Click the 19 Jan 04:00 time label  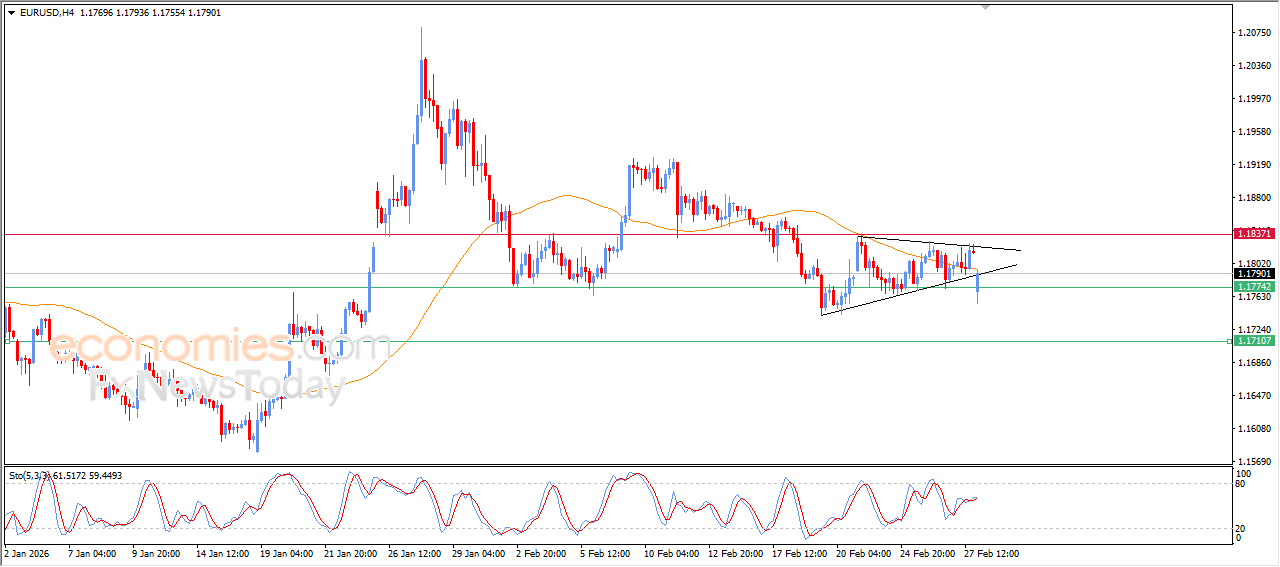click(286, 553)
